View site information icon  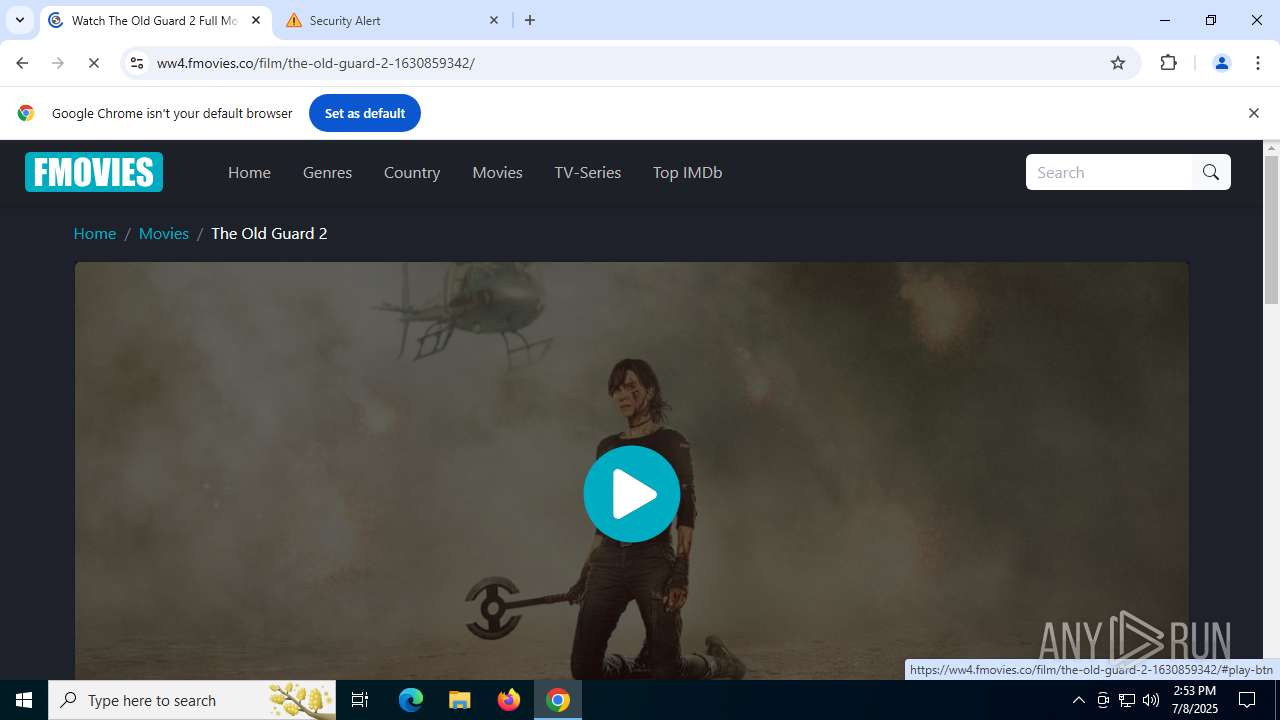pyautogui.click(x=137, y=63)
